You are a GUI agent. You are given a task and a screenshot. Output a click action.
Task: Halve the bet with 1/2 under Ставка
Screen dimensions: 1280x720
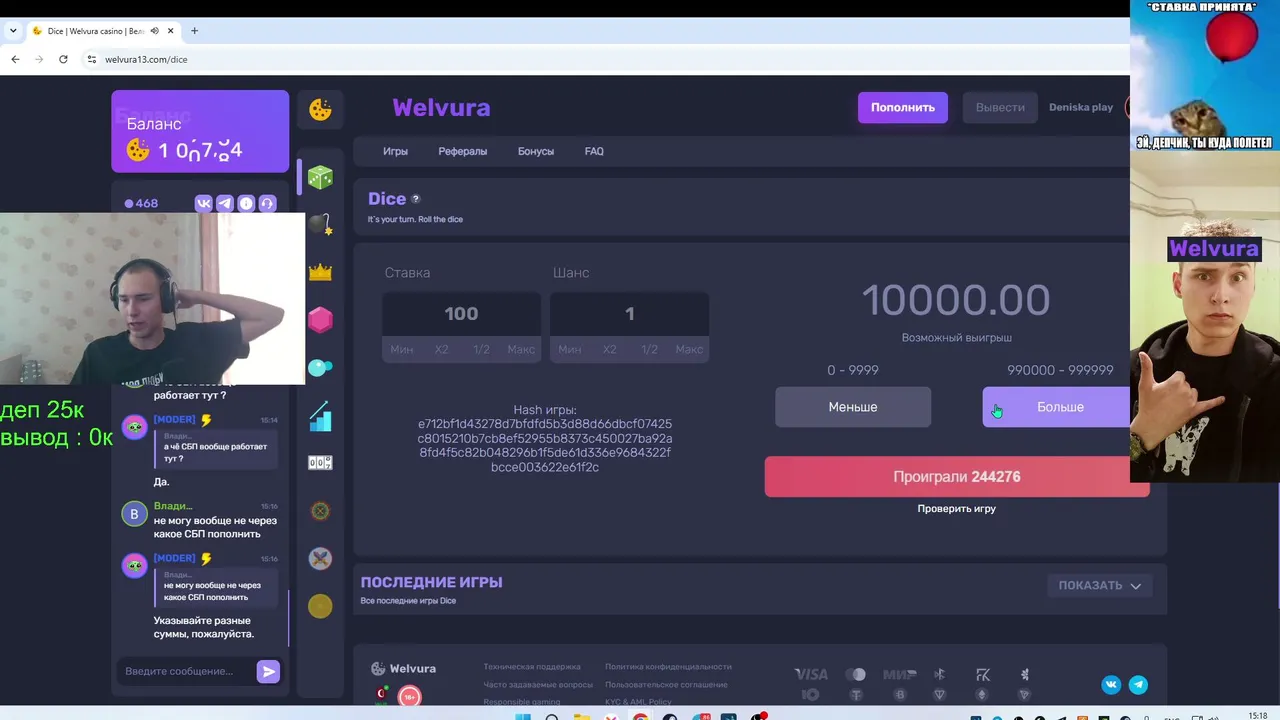click(x=481, y=349)
